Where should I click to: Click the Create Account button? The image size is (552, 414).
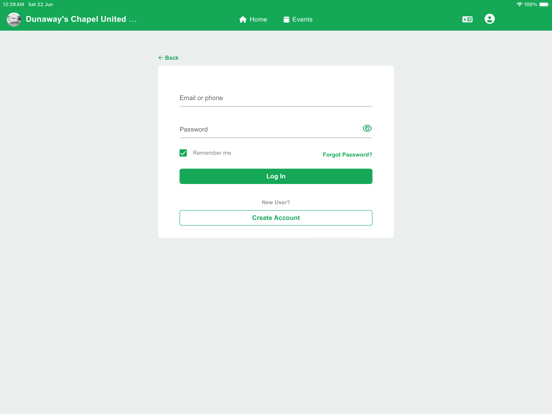[x=276, y=218]
